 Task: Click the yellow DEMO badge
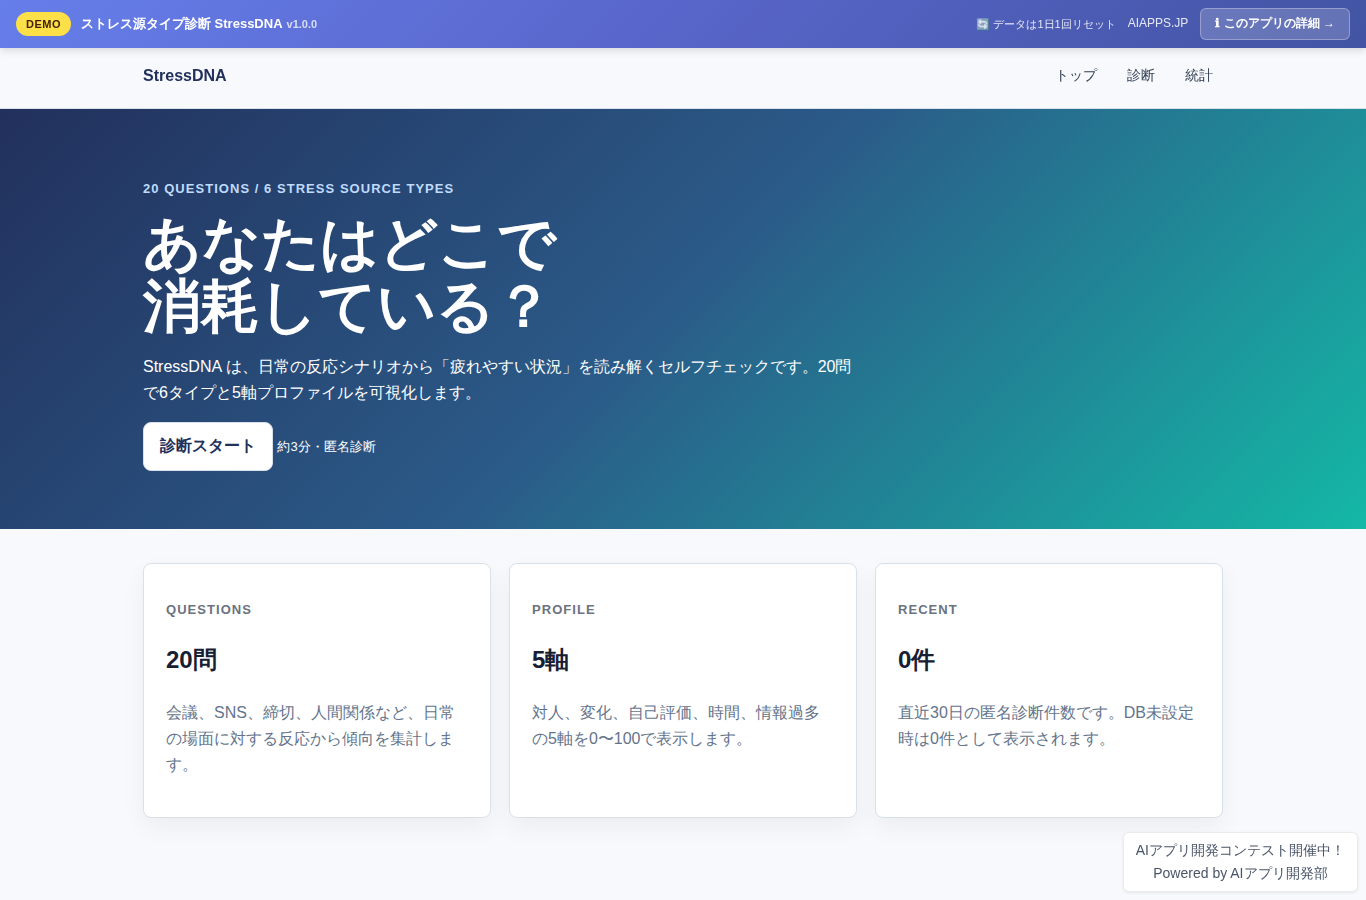click(43, 24)
